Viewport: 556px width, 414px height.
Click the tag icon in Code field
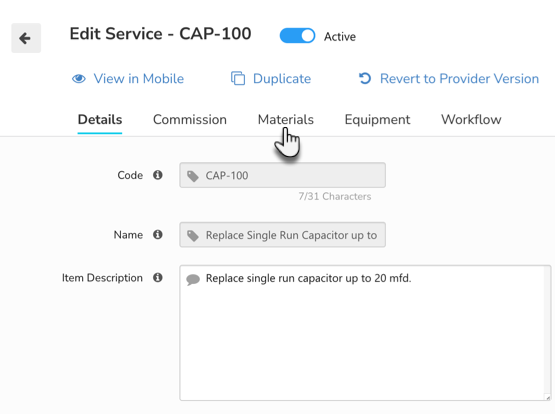click(x=193, y=176)
